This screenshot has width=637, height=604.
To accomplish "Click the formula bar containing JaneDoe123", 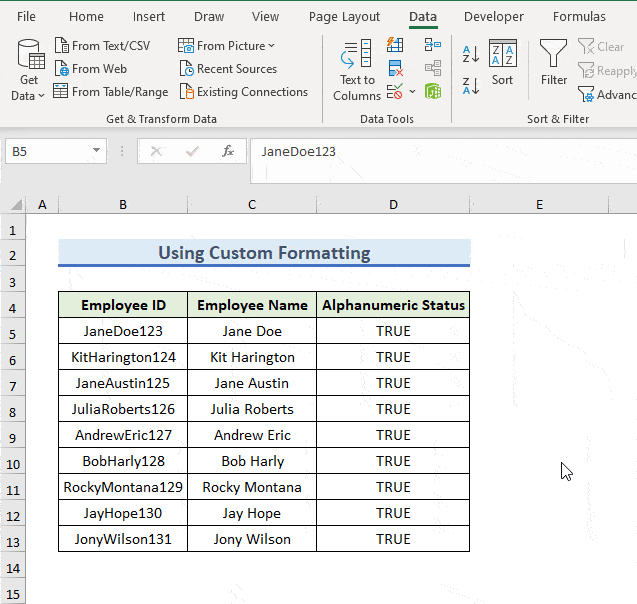I will click(x=444, y=160).
